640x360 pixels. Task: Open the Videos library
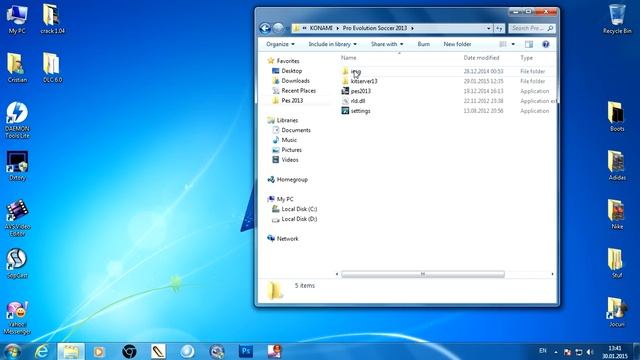289,160
